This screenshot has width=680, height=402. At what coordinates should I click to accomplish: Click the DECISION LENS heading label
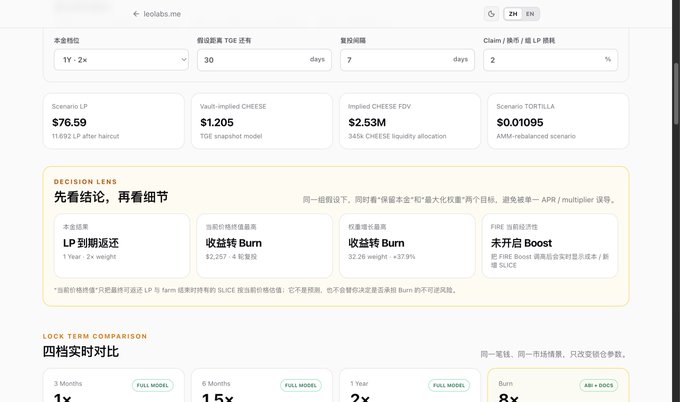(x=85, y=182)
